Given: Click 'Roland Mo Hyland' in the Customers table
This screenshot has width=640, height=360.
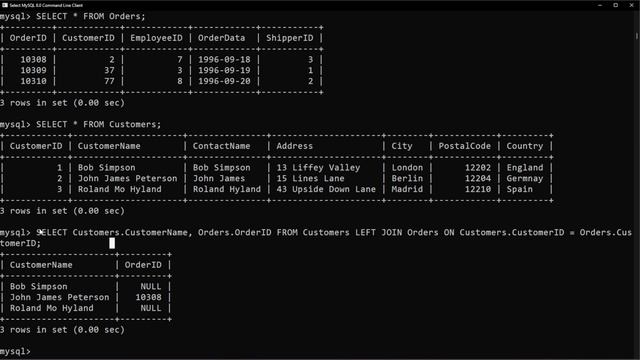Looking at the screenshot, I should pyautogui.click(x=120, y=189).
